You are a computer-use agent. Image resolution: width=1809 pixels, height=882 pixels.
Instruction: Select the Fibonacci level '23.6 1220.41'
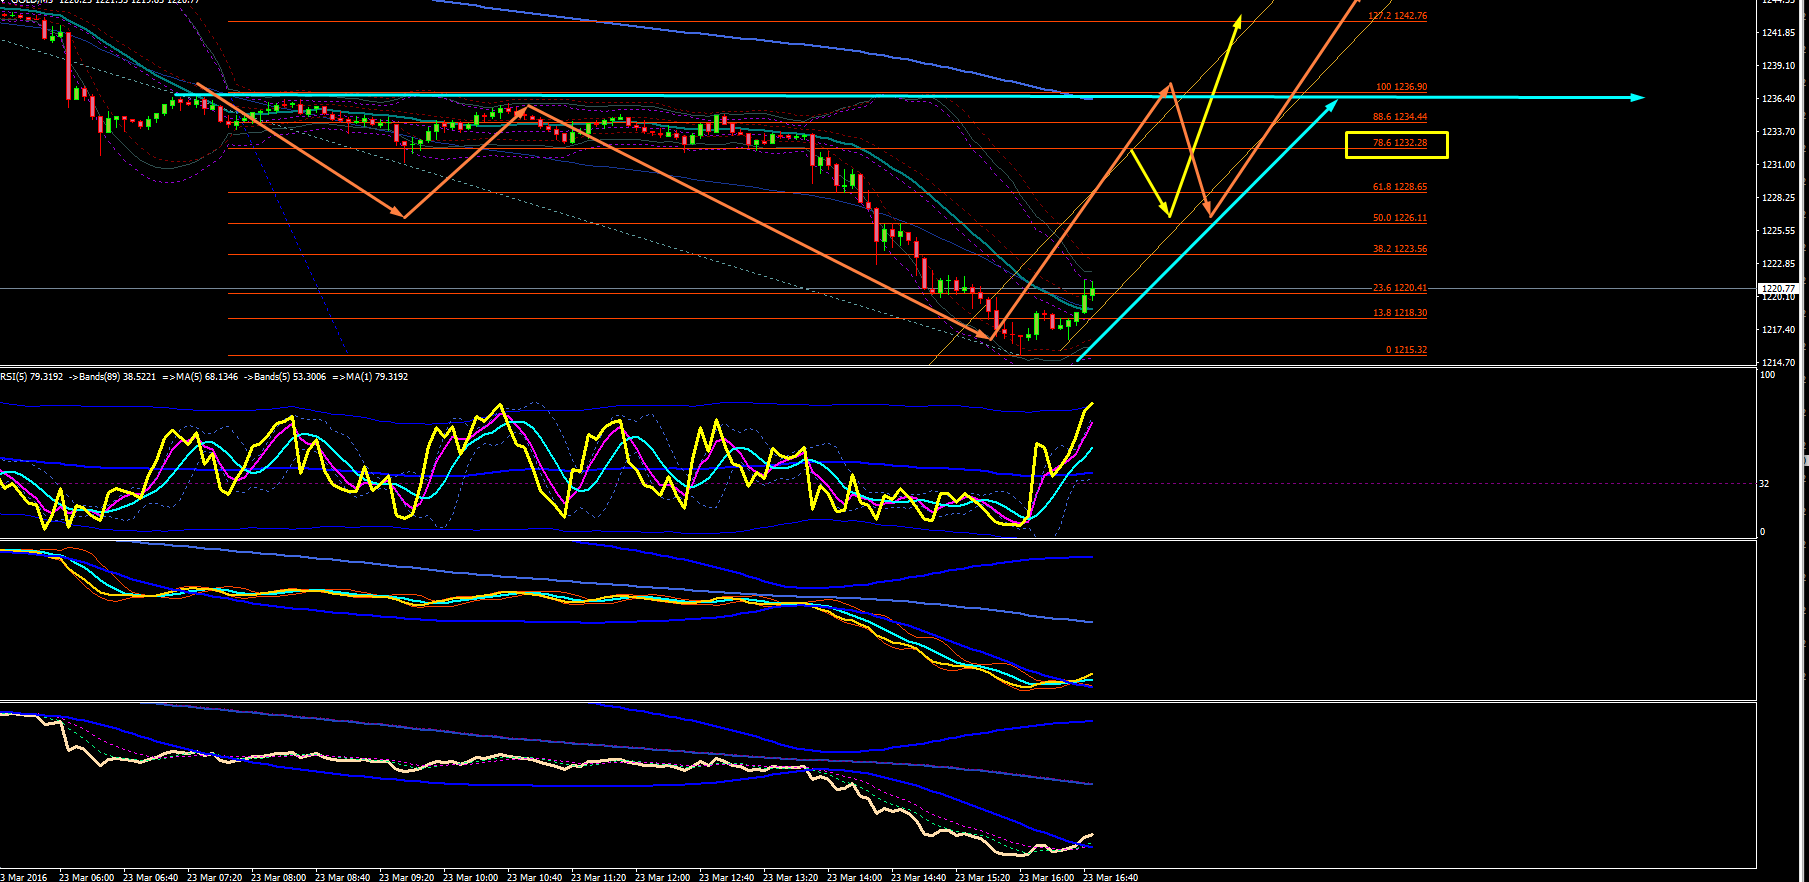(x=1400, y=288)
